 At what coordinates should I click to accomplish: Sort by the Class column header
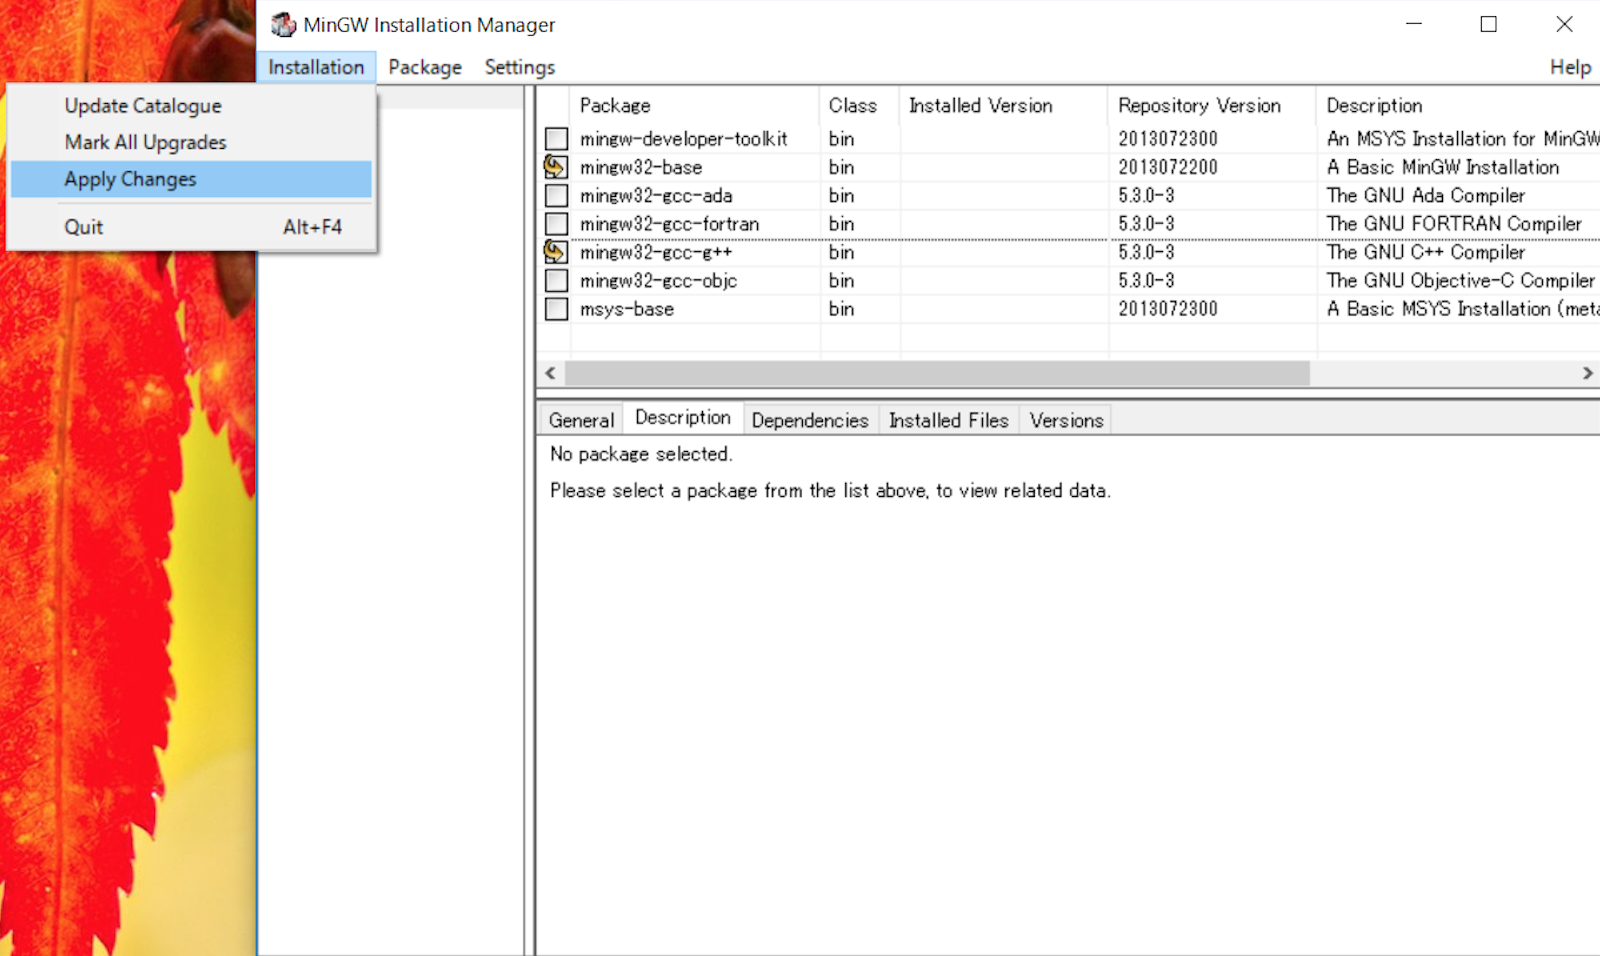click(860, 106)
